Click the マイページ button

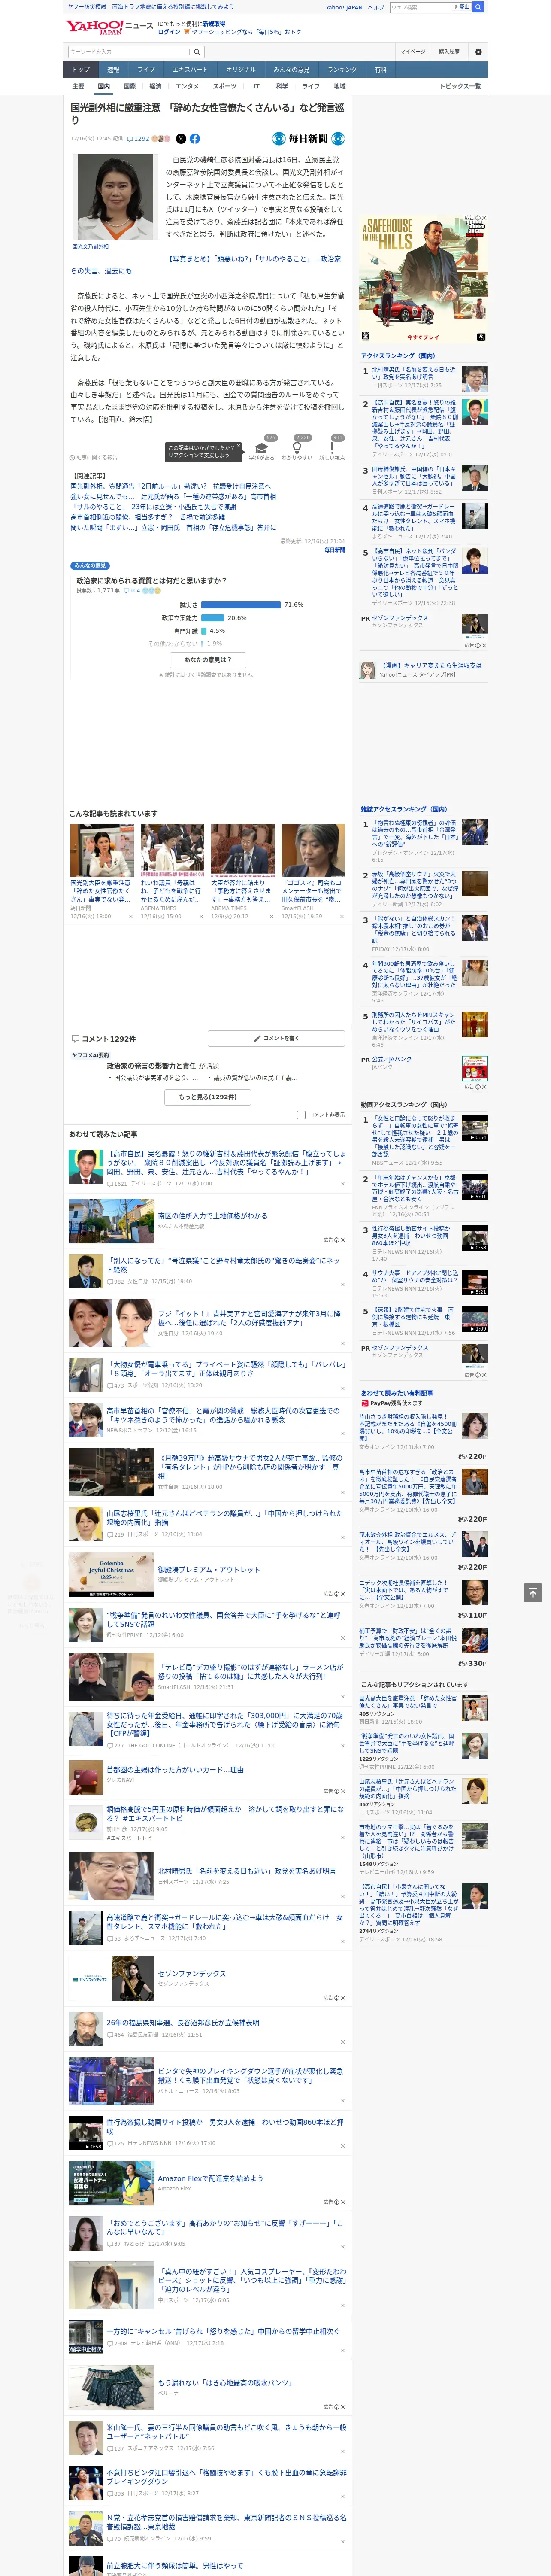click(412, 52)
